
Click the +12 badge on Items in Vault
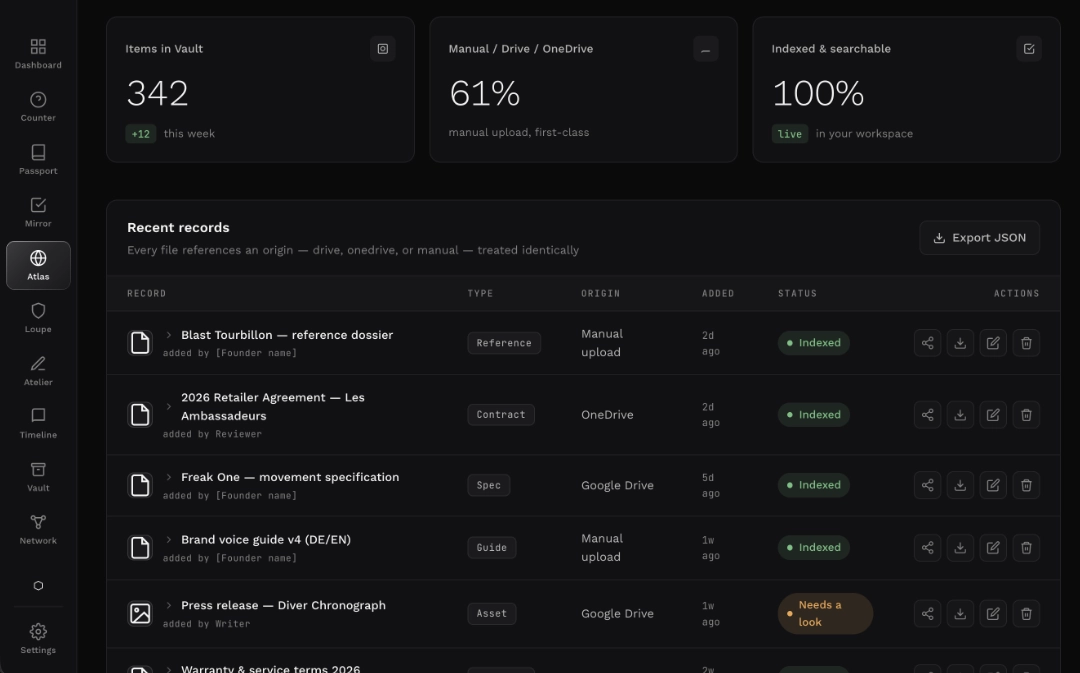pos(141,134)
